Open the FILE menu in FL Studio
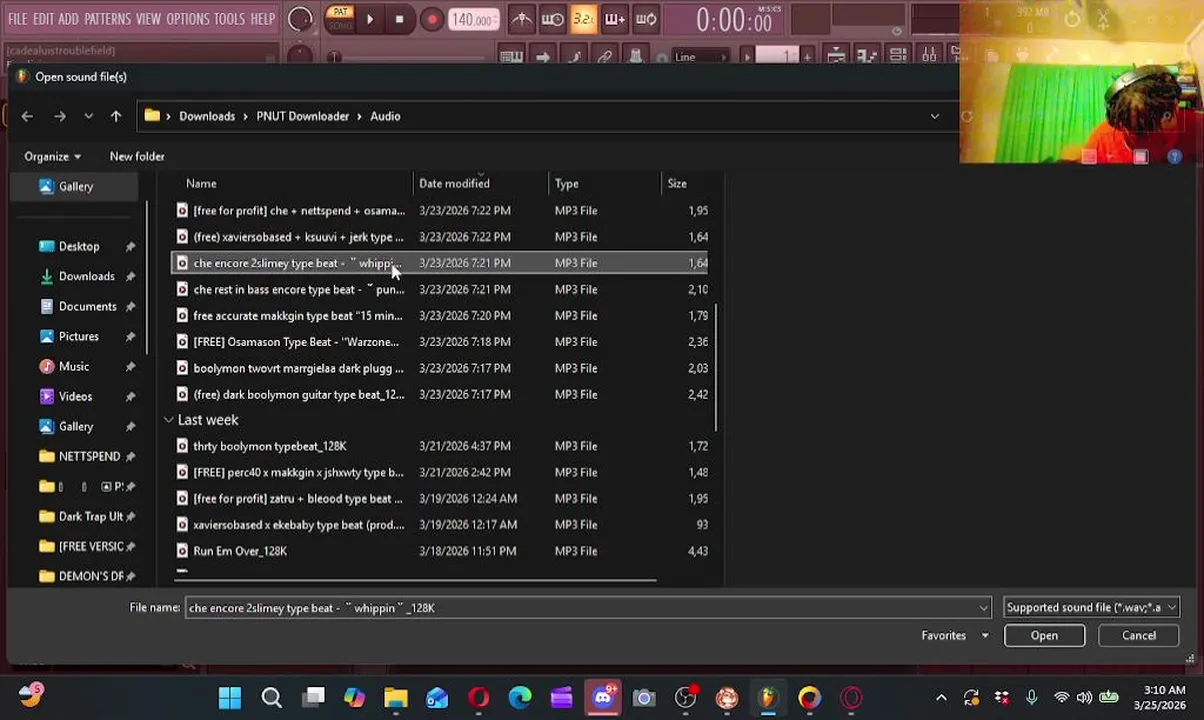Image resolution: width=1204 pixels, height=720 pixels. [x=18, y=19]
